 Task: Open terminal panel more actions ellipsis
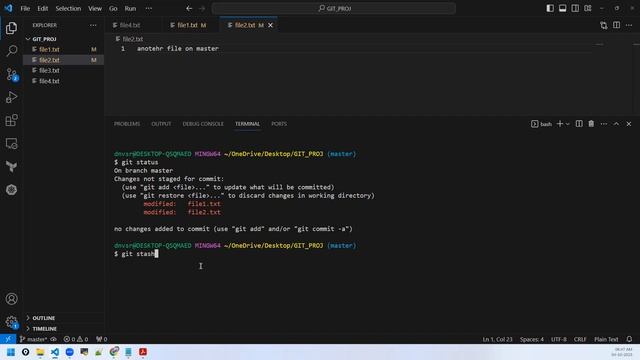click(x=604, y=124)
